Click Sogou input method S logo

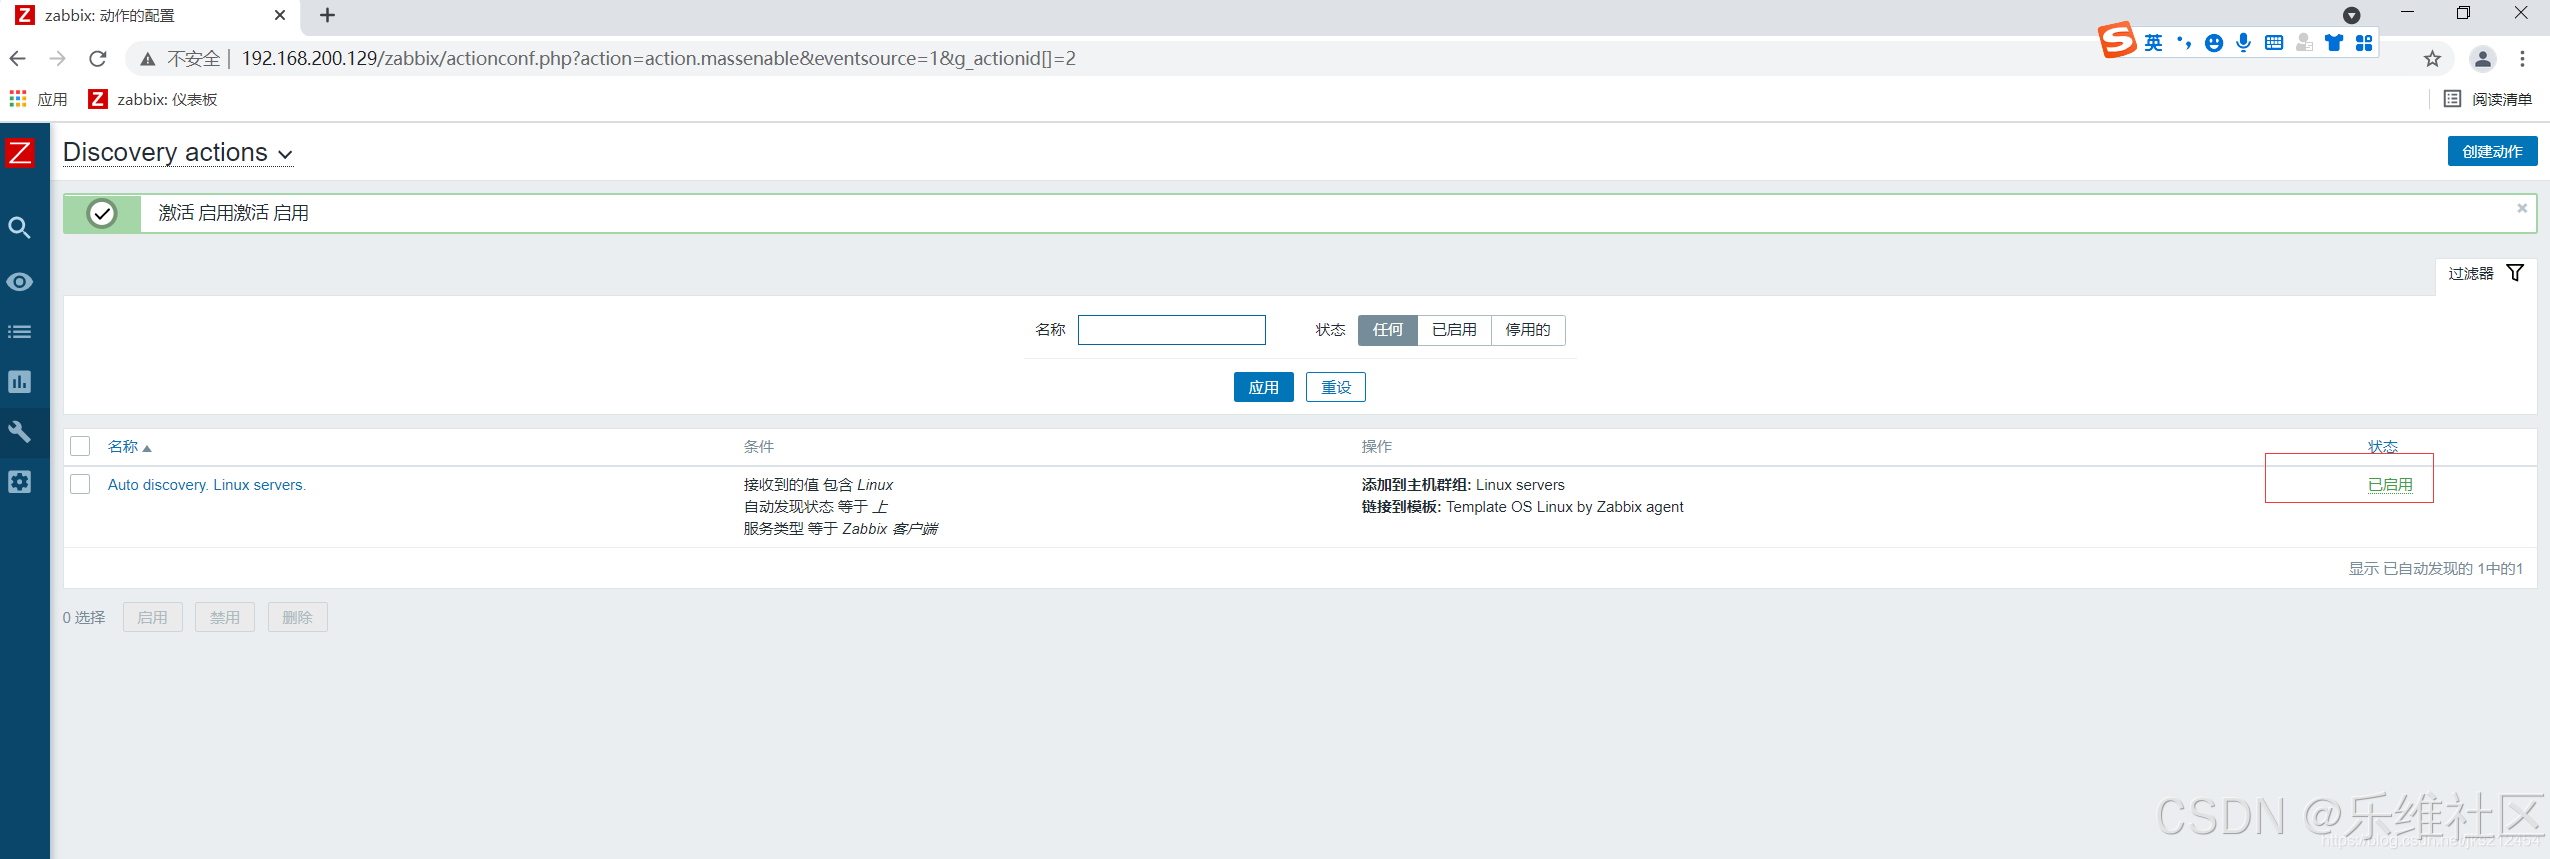(2117, 41)
